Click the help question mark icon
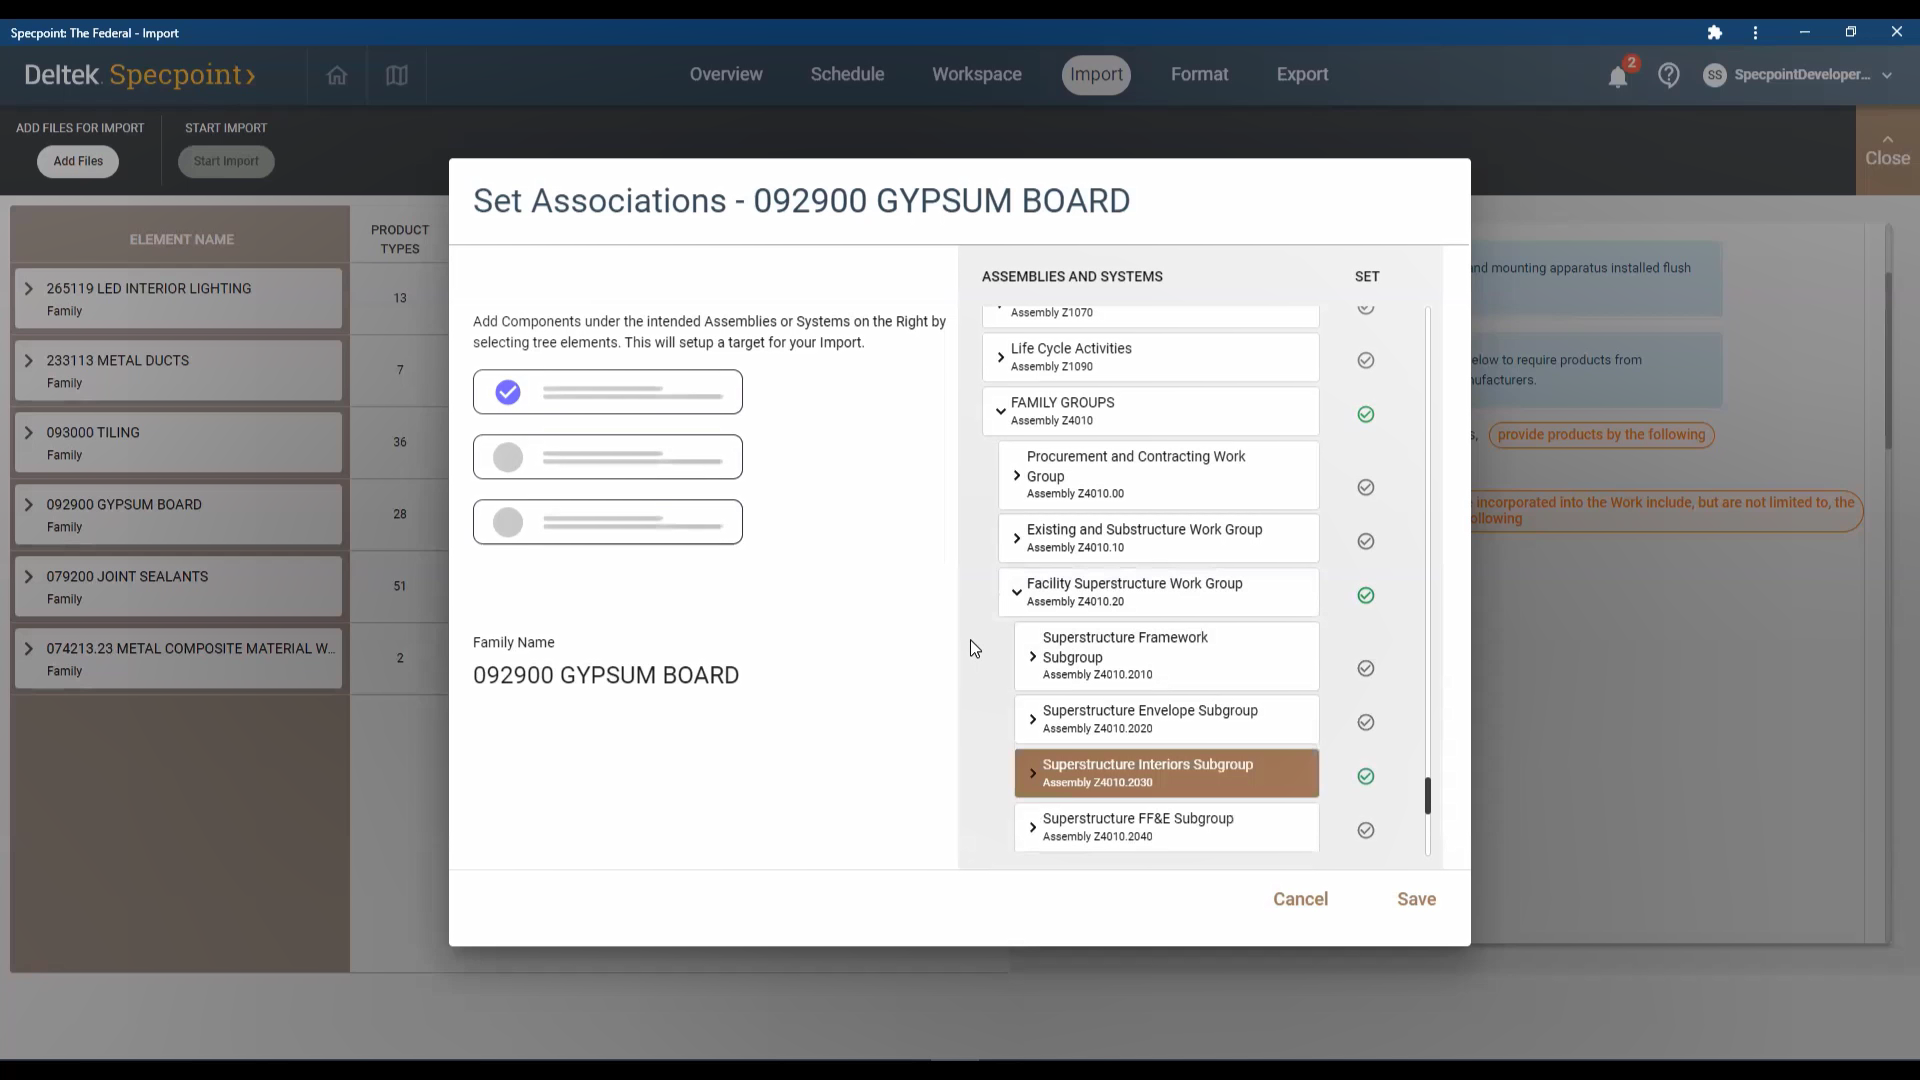Screen dimensions: 1920x1080 1668,75
